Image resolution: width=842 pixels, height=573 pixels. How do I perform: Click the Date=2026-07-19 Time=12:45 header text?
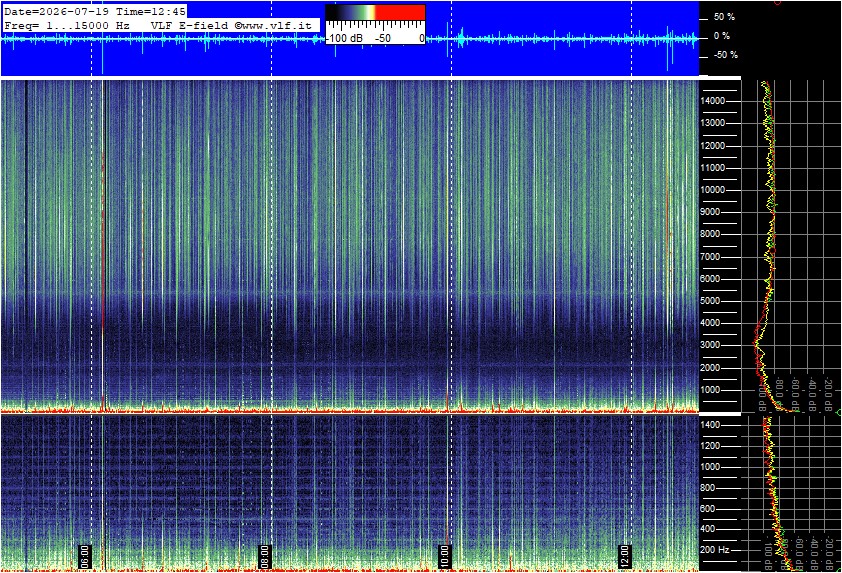[x=95, y=11]
